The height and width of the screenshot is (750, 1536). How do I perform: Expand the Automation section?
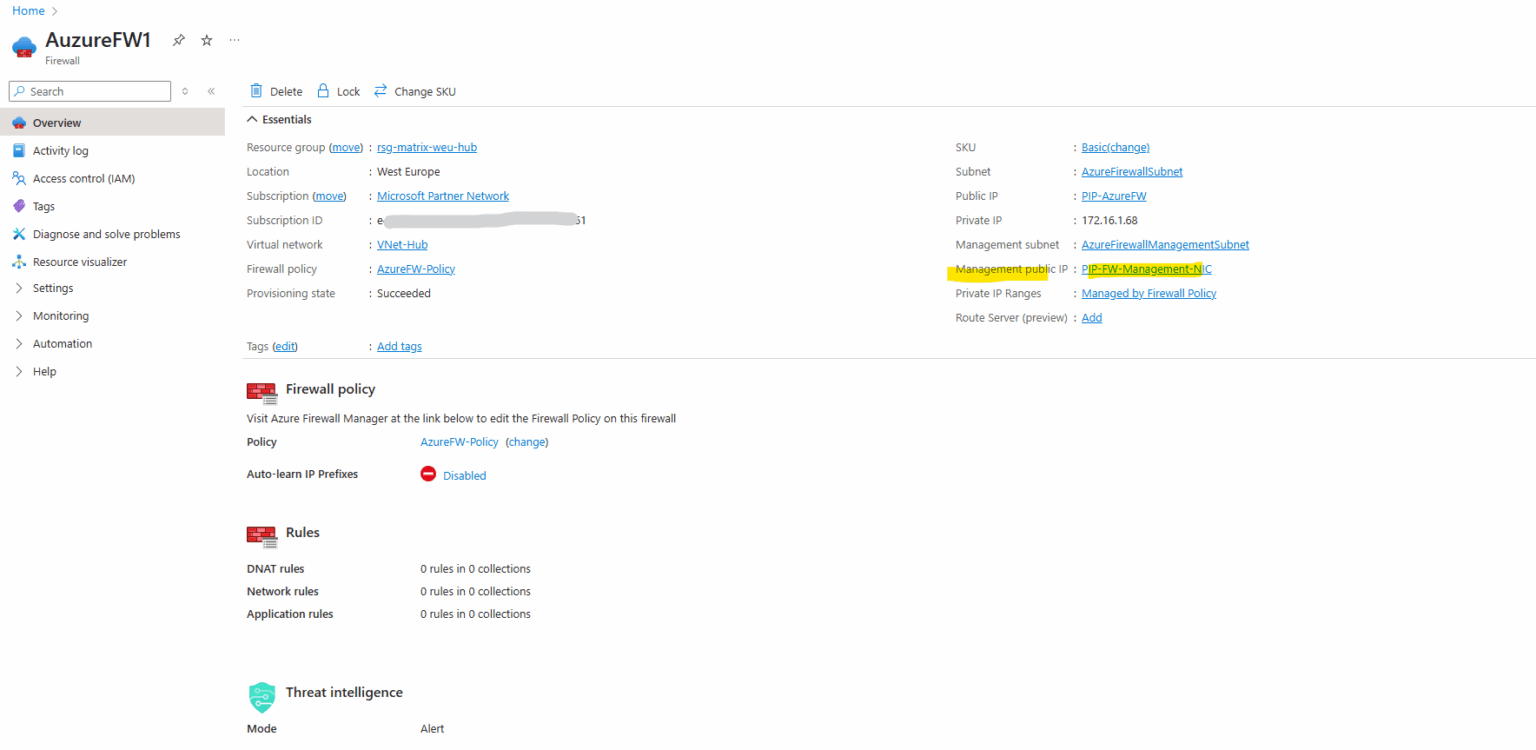tap(65, 343)
